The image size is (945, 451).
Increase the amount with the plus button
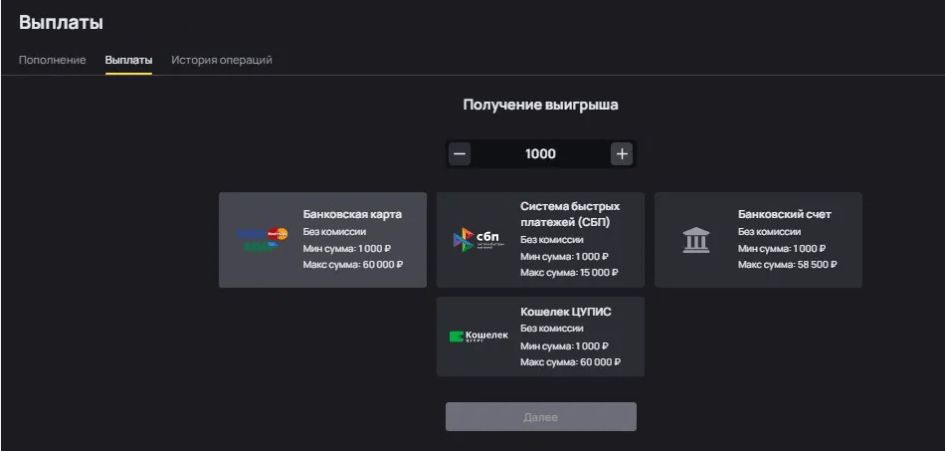[x=622, y=154]
